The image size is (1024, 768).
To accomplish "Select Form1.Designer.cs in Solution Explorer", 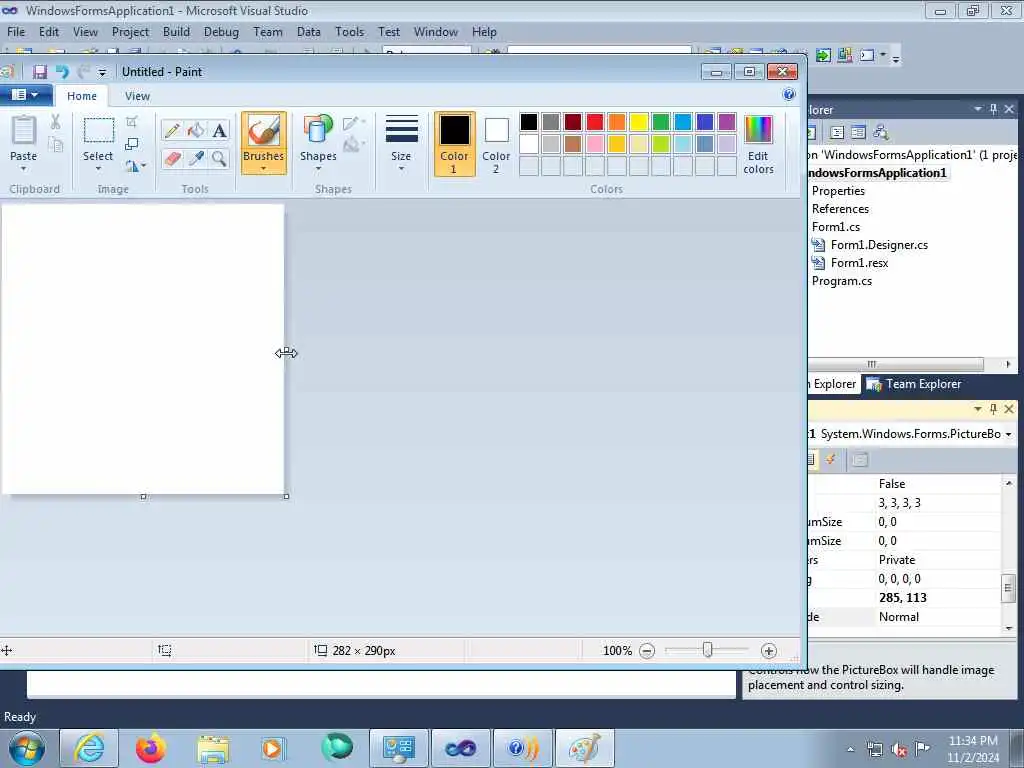I will [x=879, y=245].
